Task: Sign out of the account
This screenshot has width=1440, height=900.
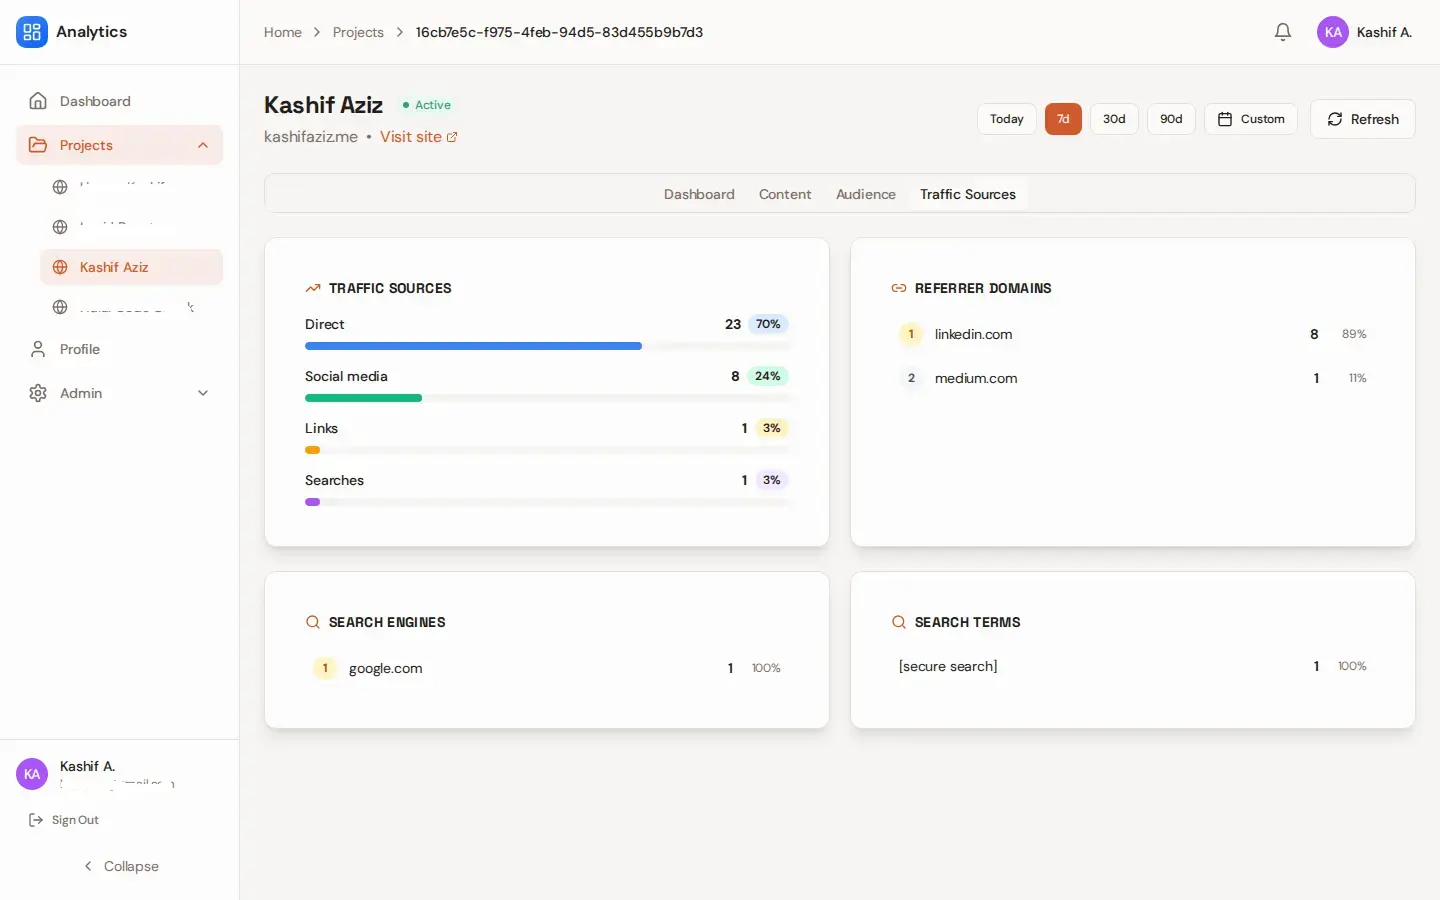Action: [63, 820]
